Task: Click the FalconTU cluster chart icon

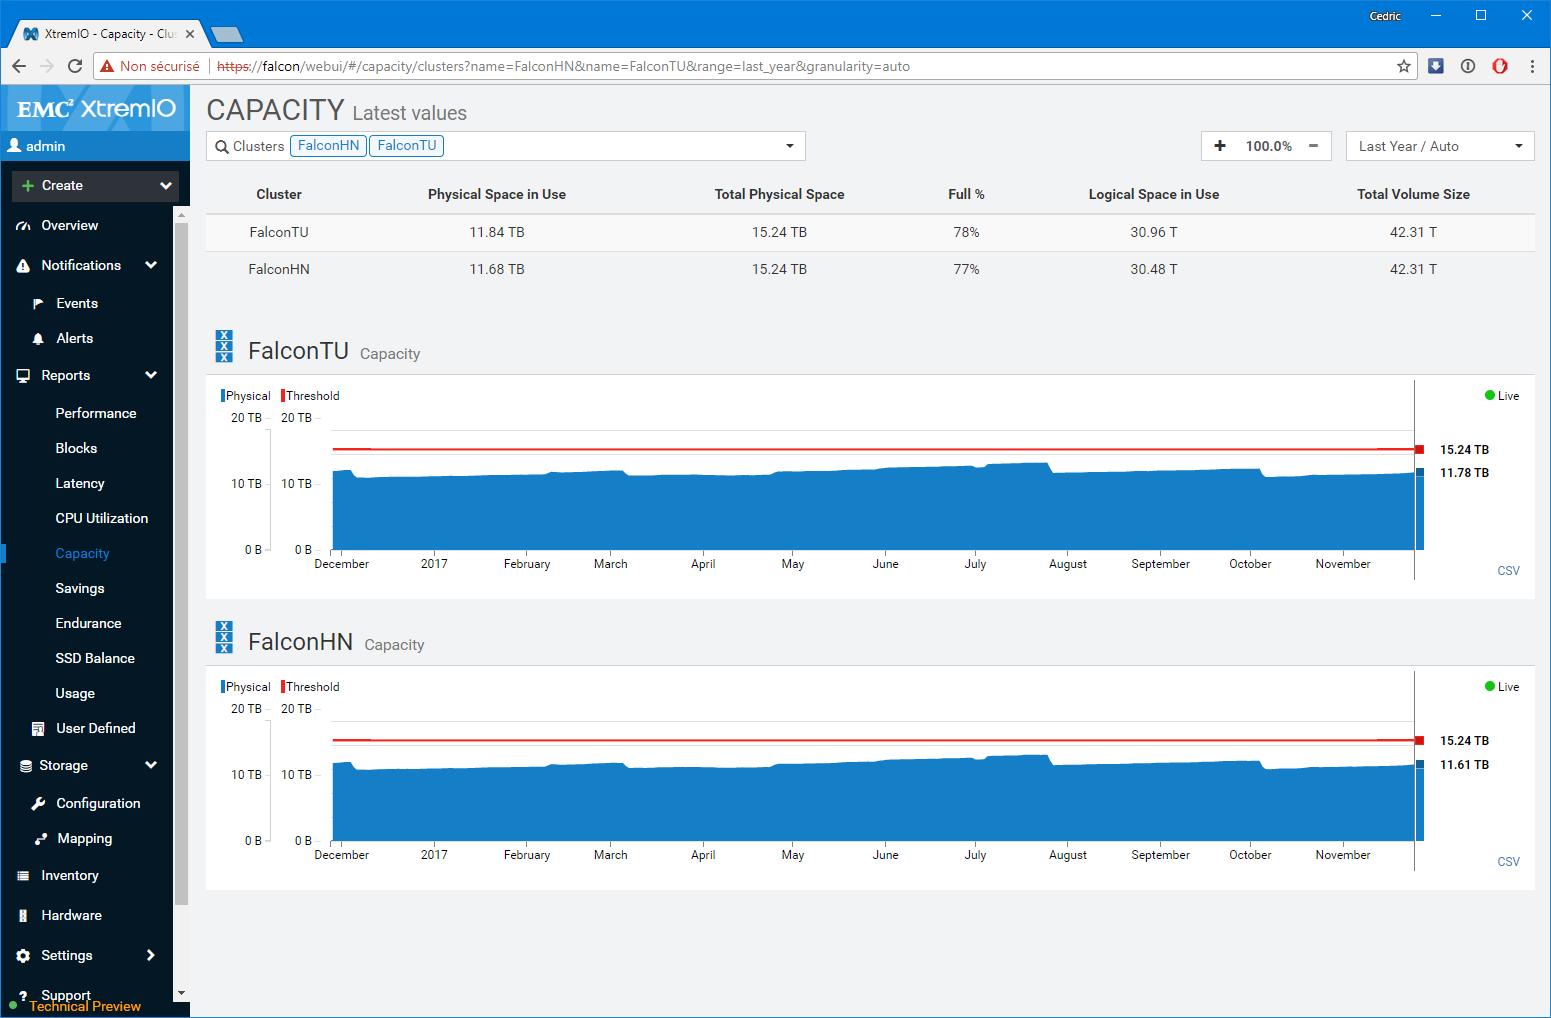Action: [x=224, y=346]
